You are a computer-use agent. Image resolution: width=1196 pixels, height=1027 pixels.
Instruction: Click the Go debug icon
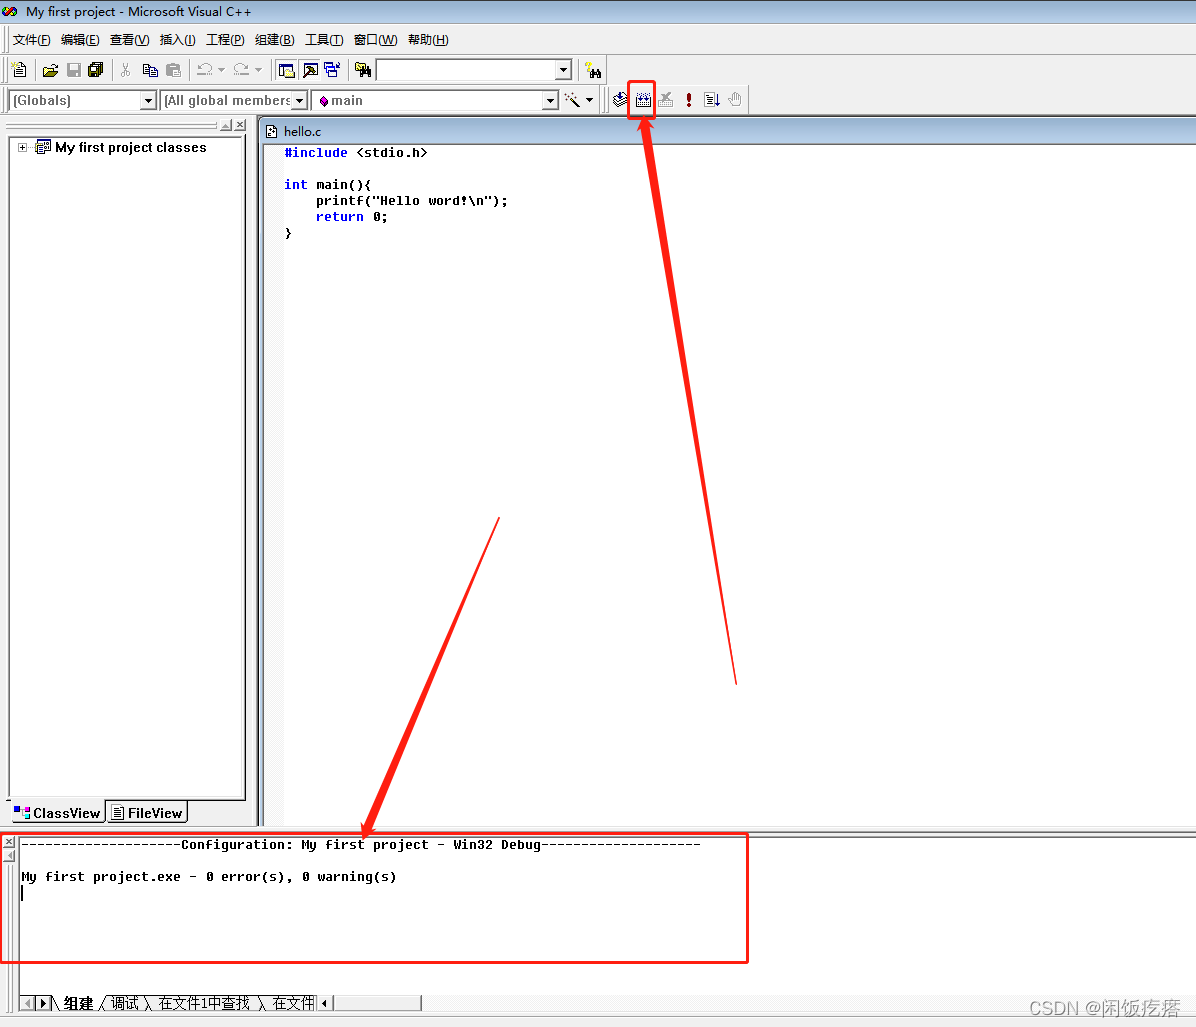[x=712, y=100]
